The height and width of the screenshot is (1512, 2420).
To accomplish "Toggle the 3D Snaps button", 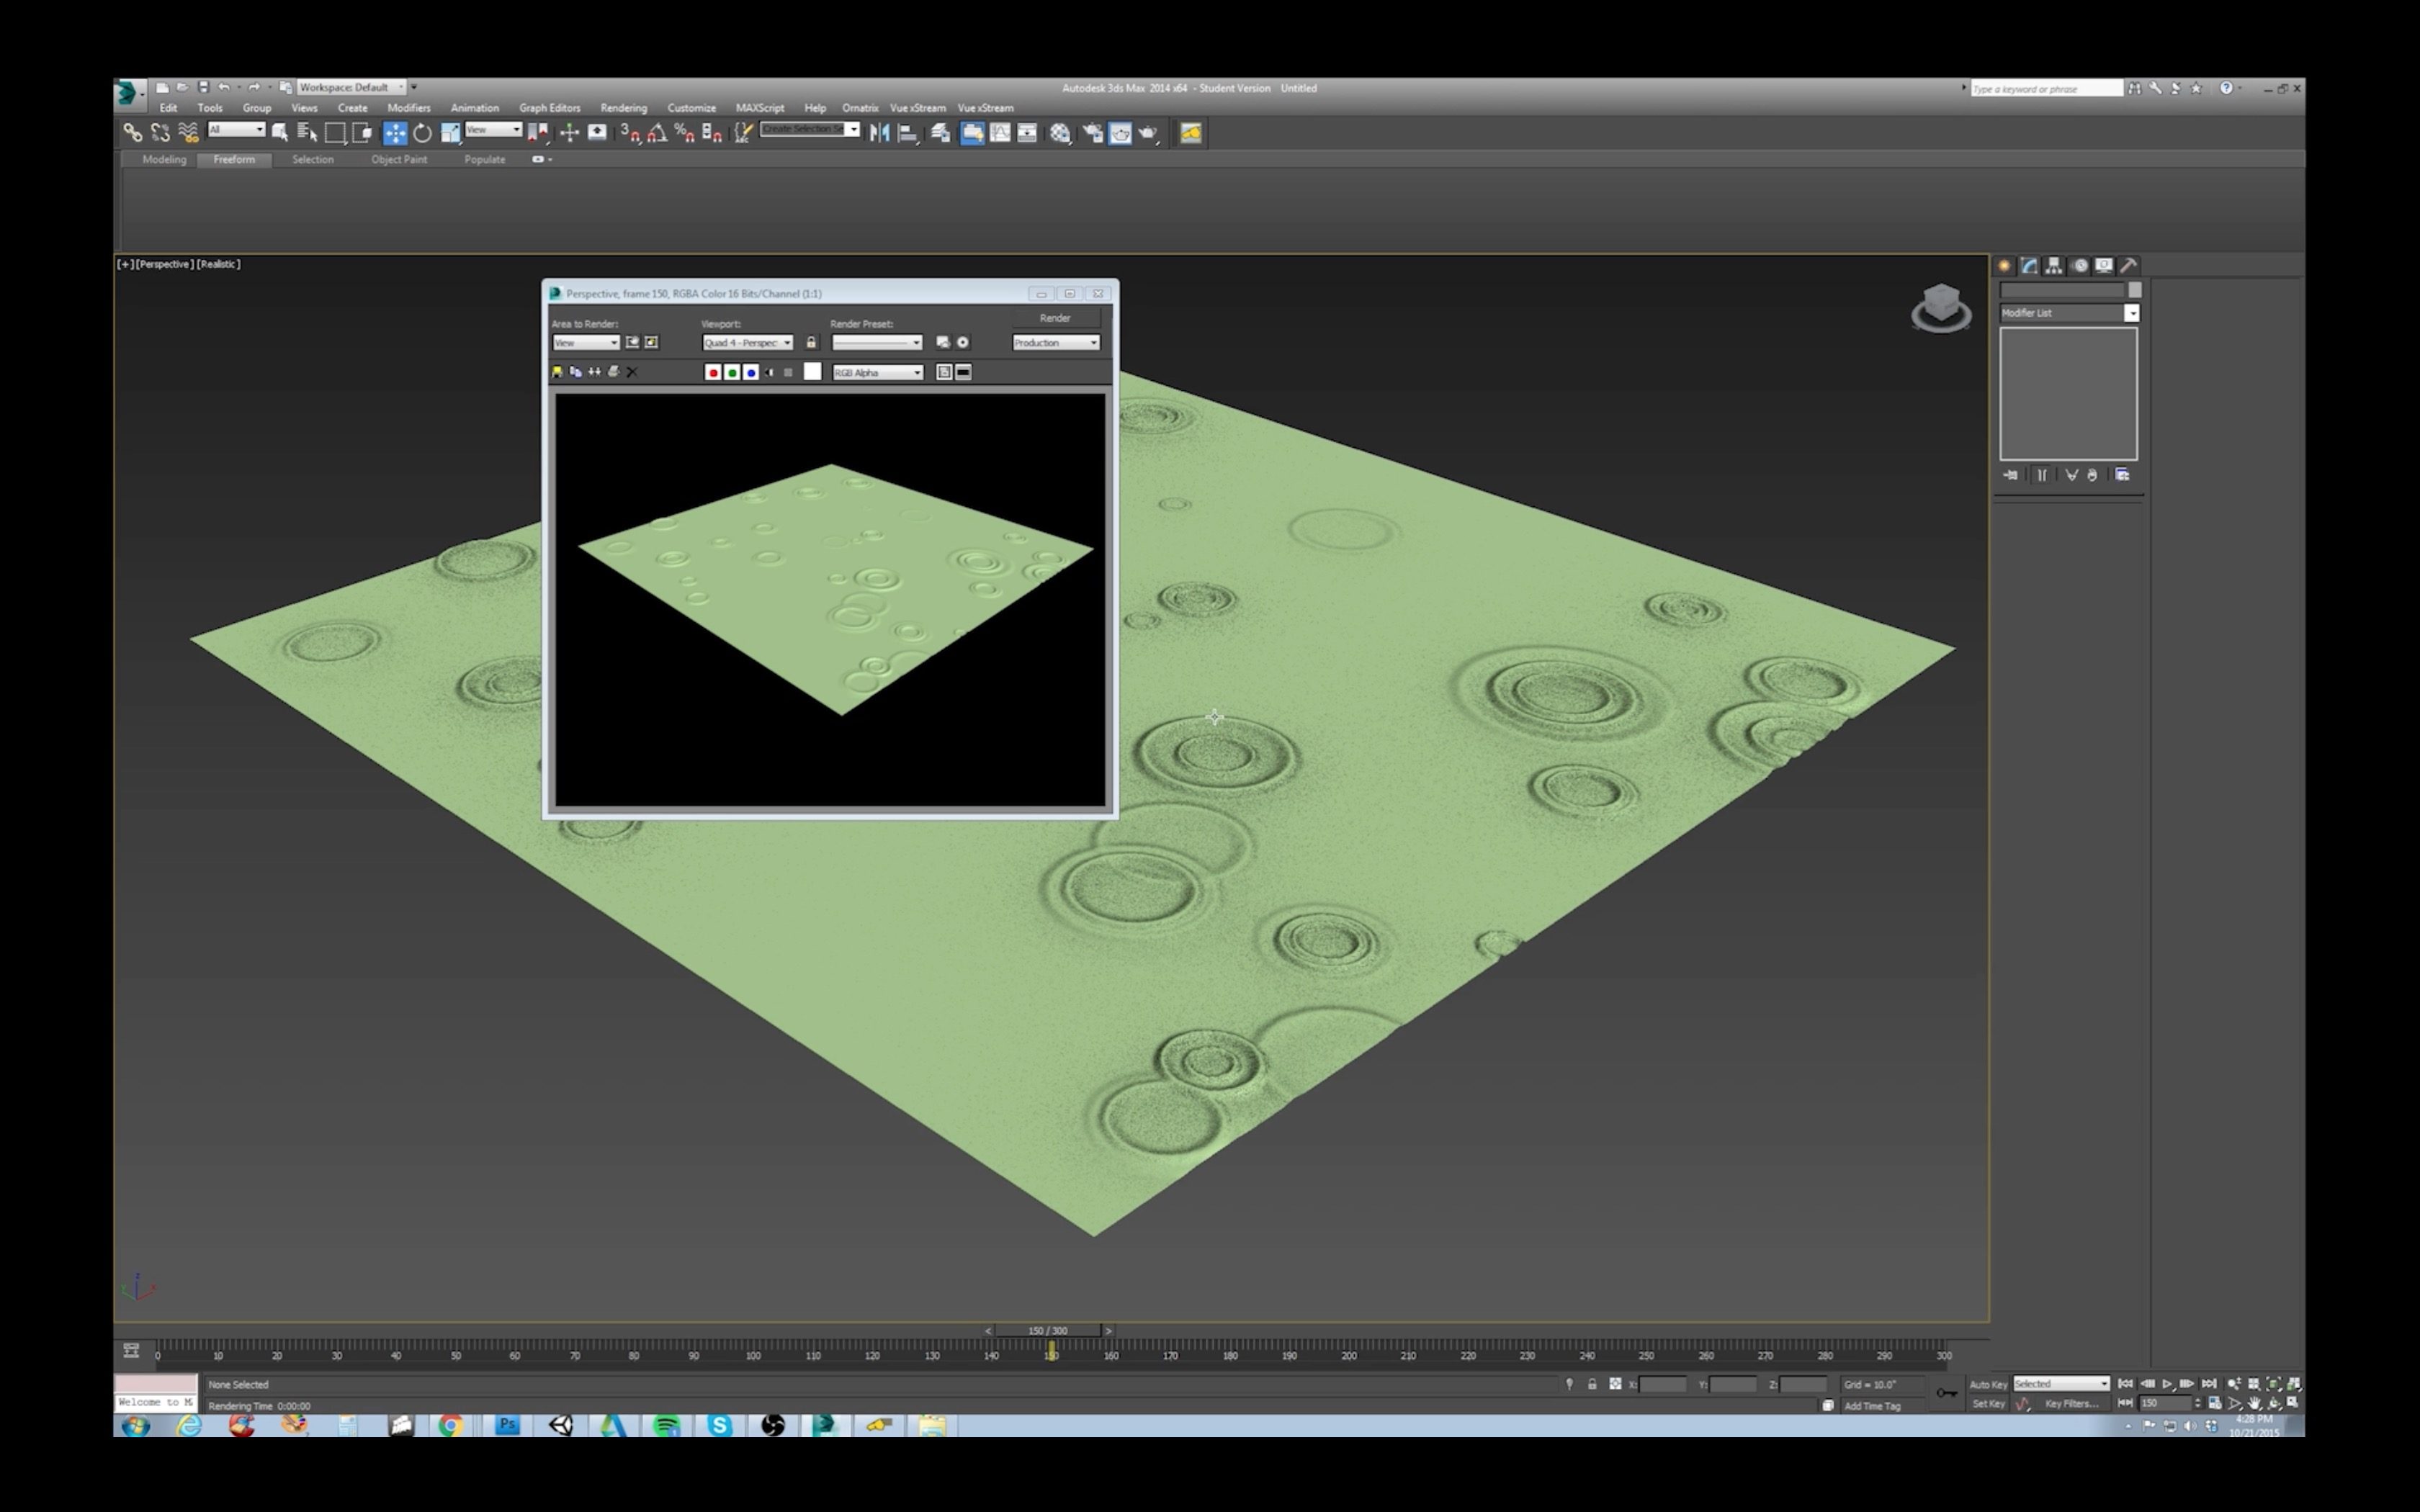I will point(630,132).
